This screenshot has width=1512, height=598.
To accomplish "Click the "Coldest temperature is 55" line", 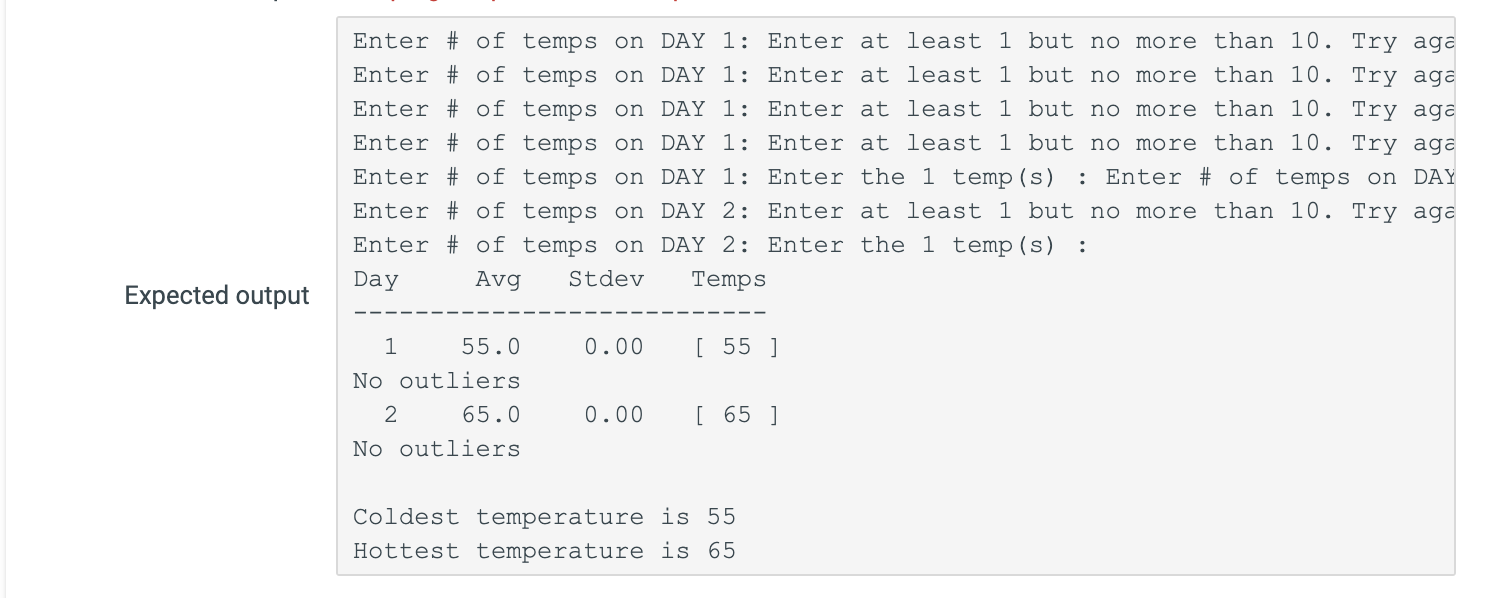I will [544, 517].
